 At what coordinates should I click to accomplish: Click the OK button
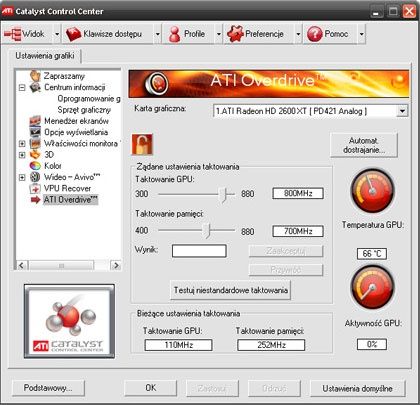[x=151, y=388]
